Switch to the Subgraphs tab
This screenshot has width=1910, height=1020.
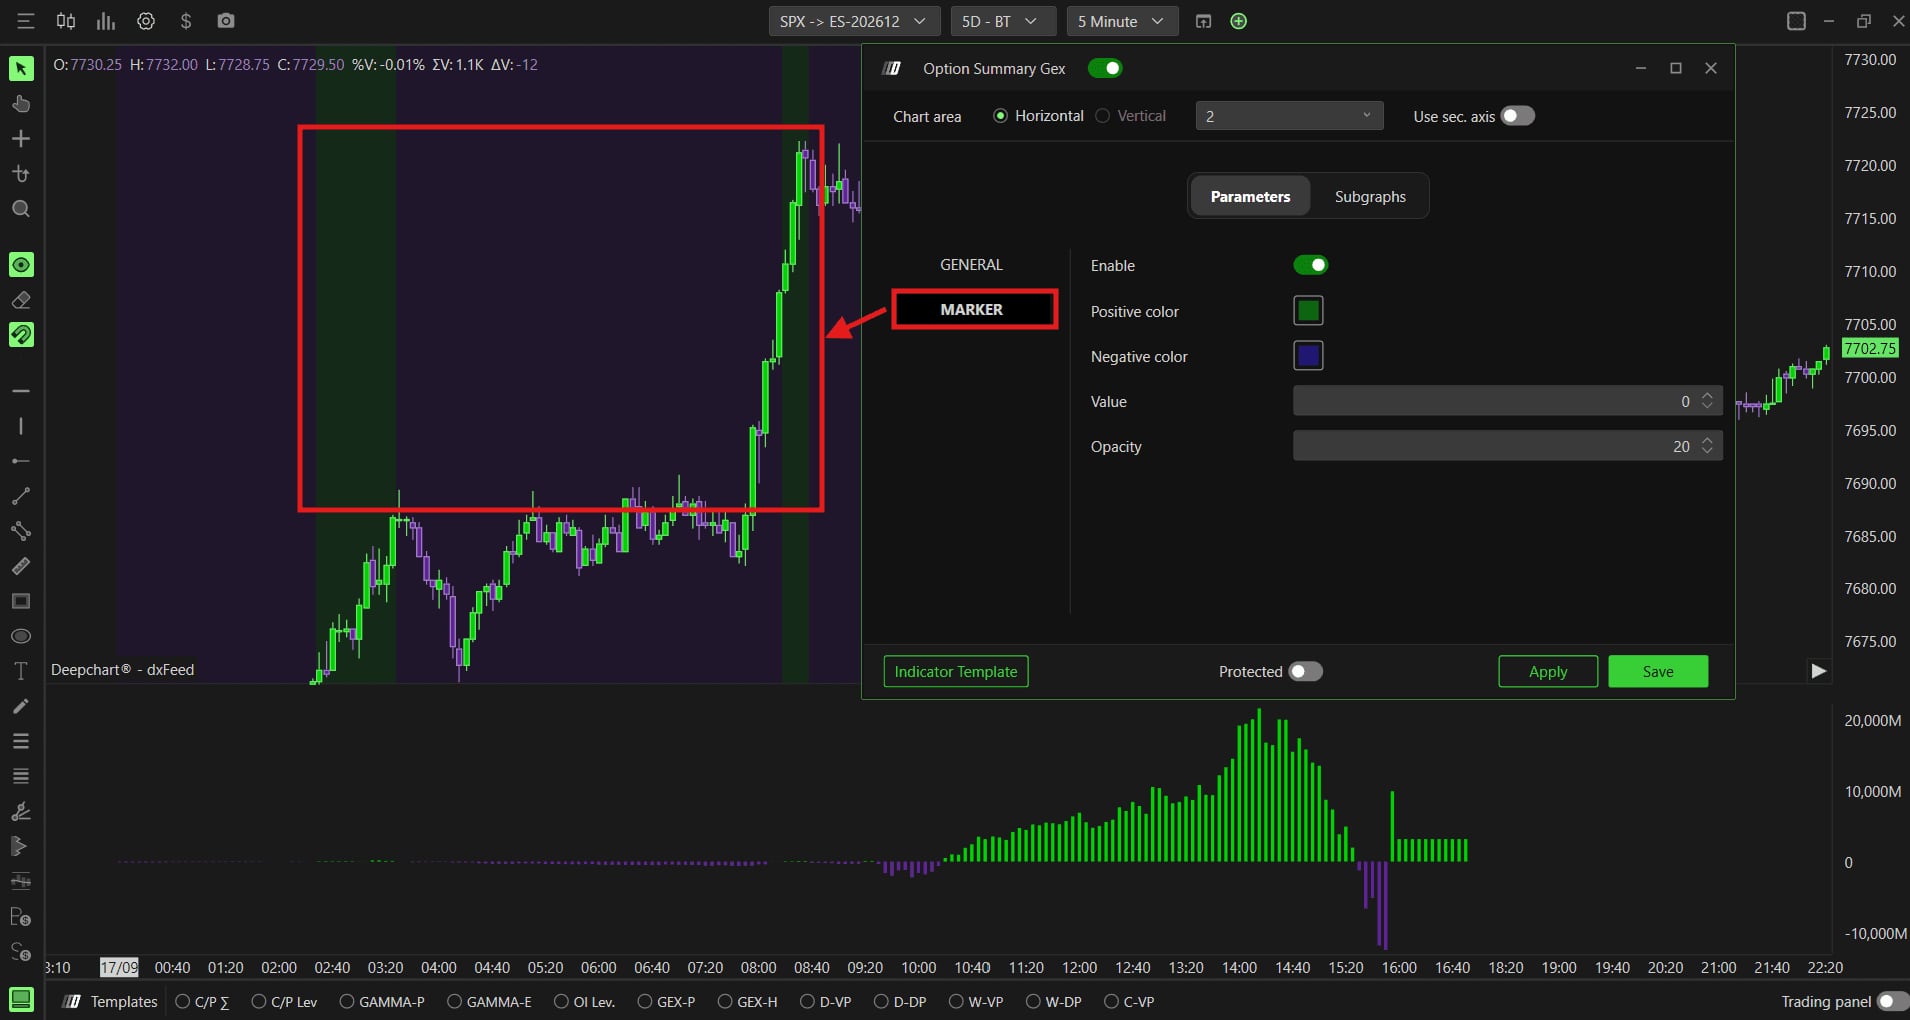point(1370,196)
